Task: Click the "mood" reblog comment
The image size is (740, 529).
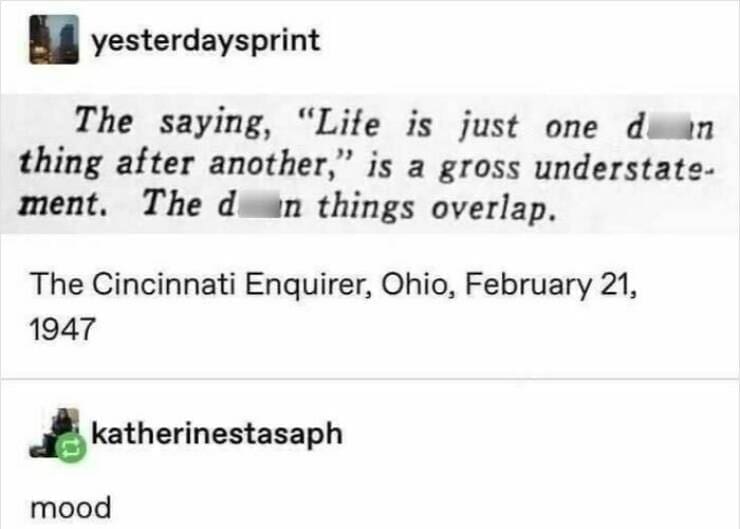Action: 70,508
